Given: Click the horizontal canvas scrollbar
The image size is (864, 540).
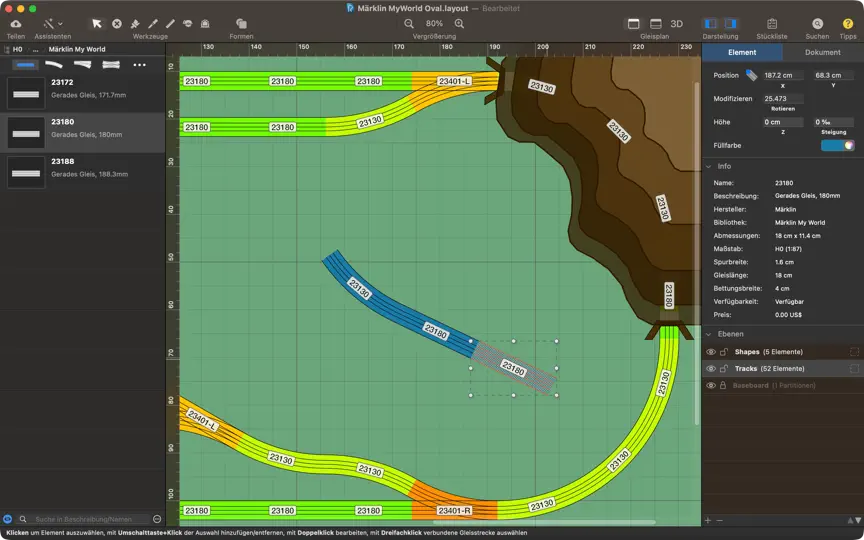Looking at the screenshot, I should 543,522.
